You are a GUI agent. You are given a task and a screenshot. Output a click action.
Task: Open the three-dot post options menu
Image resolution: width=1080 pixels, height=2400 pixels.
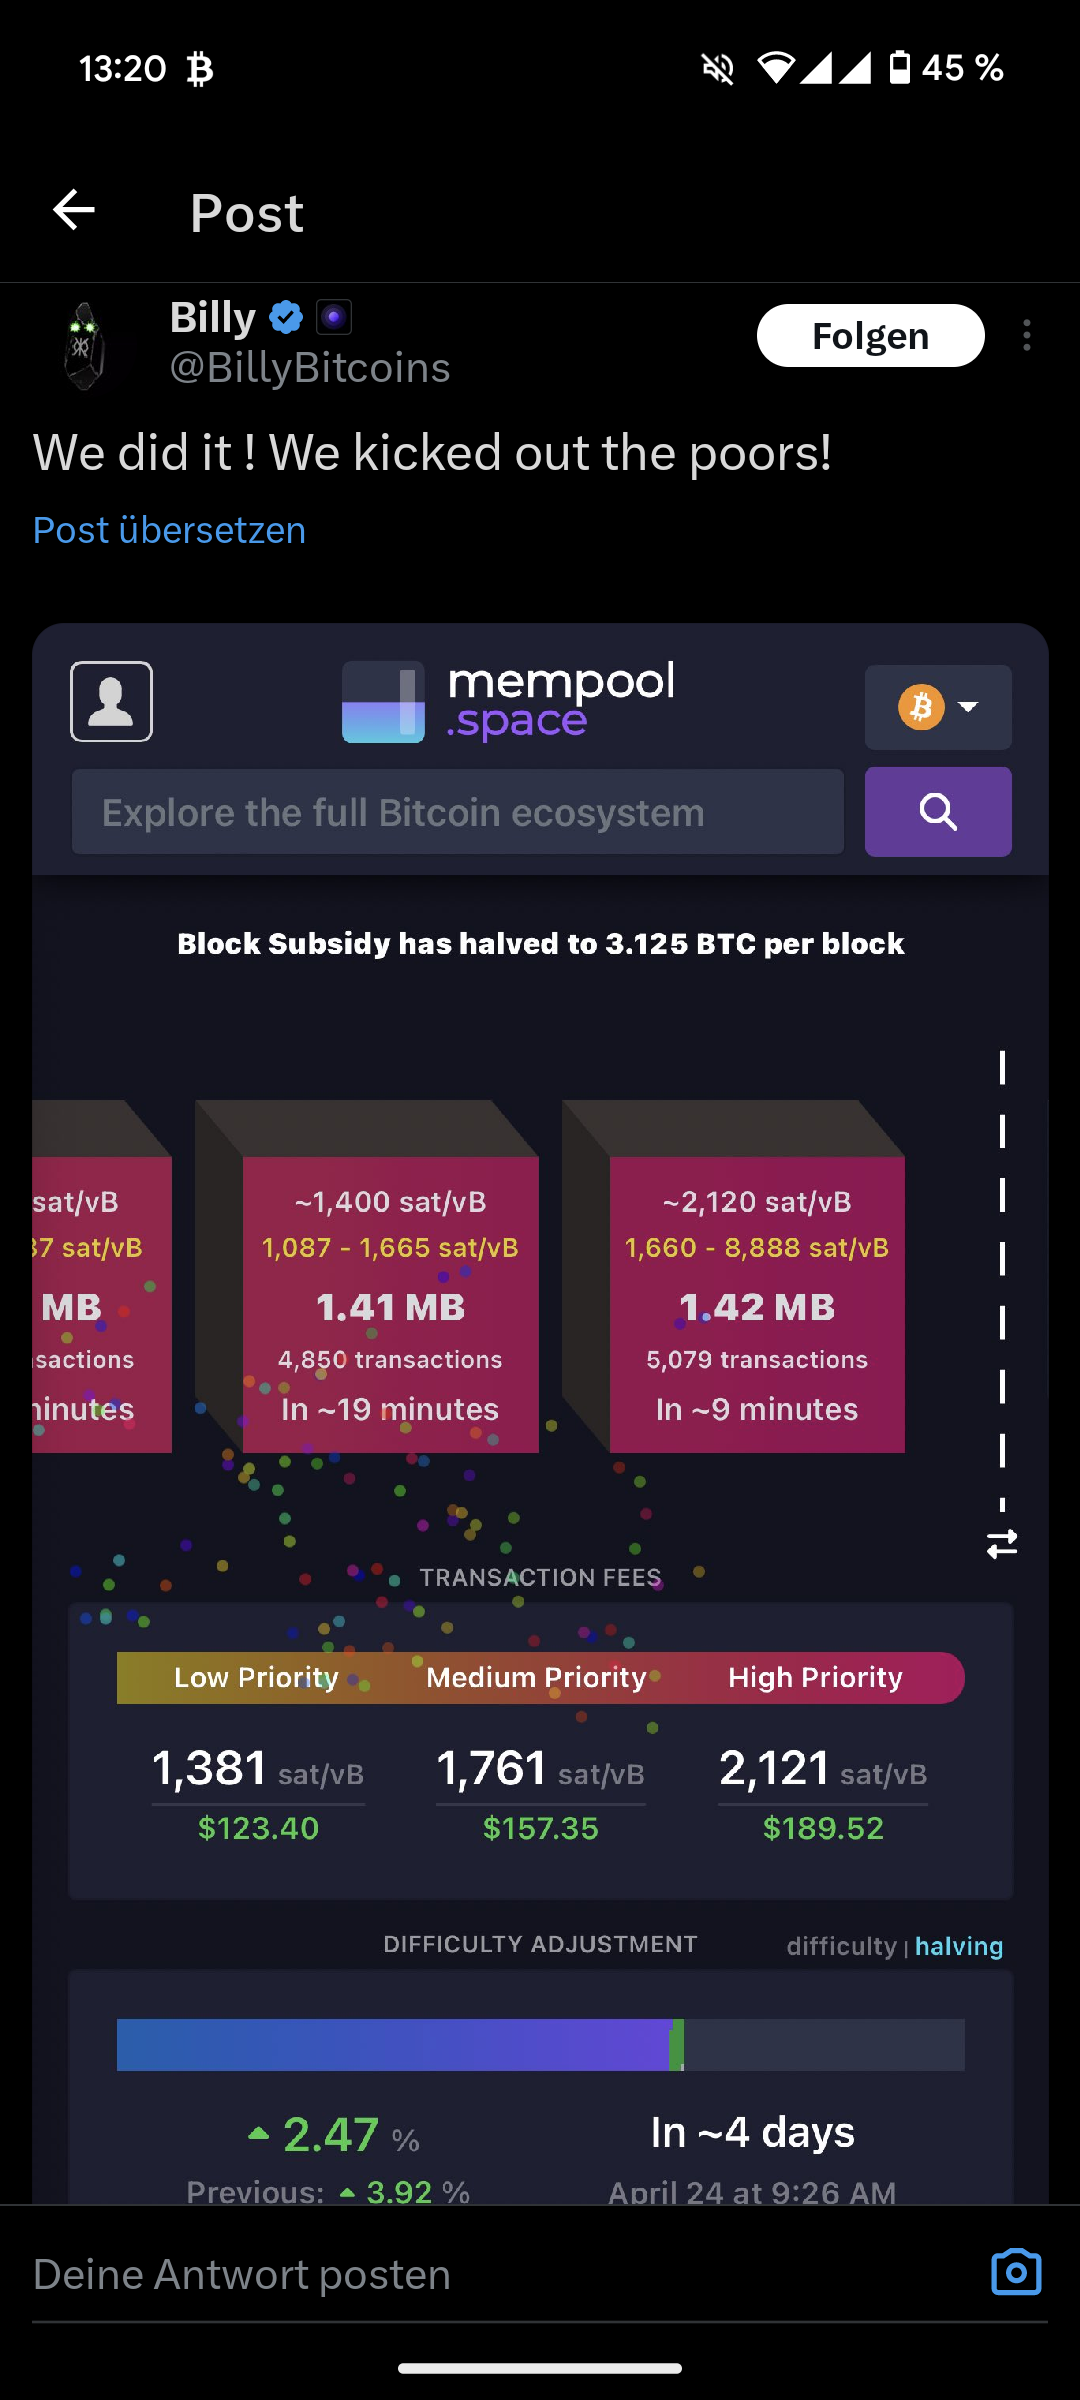[1026, 336]
